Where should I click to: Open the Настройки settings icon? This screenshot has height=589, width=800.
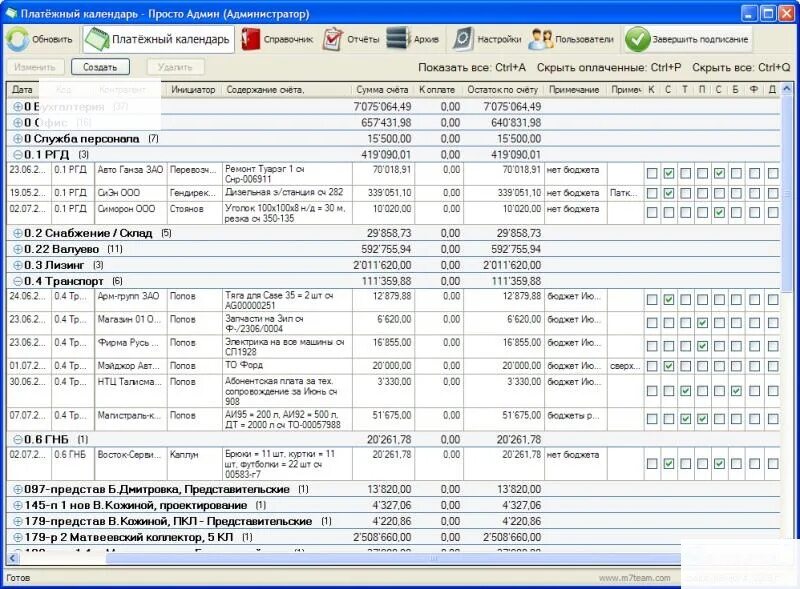click(x=463, y=39)
